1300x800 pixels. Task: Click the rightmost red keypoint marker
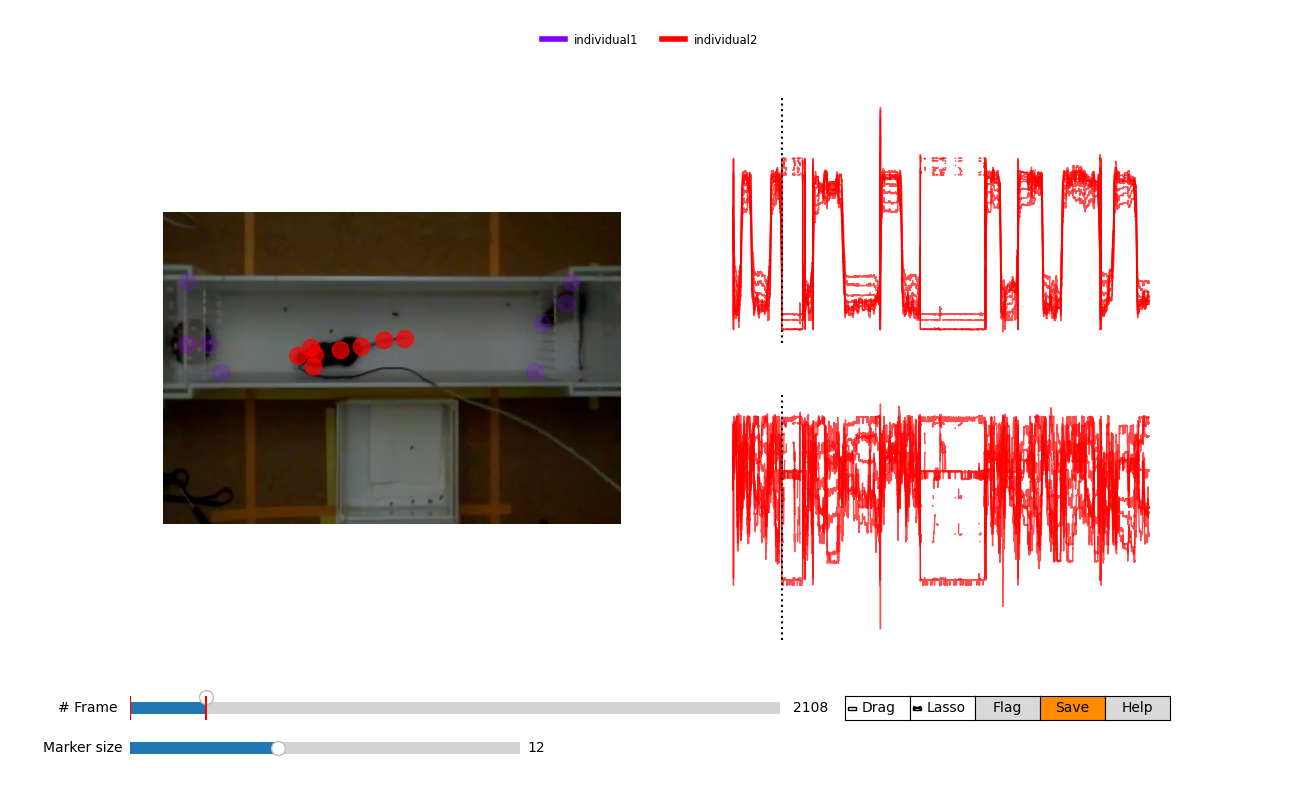coord(404,339)
